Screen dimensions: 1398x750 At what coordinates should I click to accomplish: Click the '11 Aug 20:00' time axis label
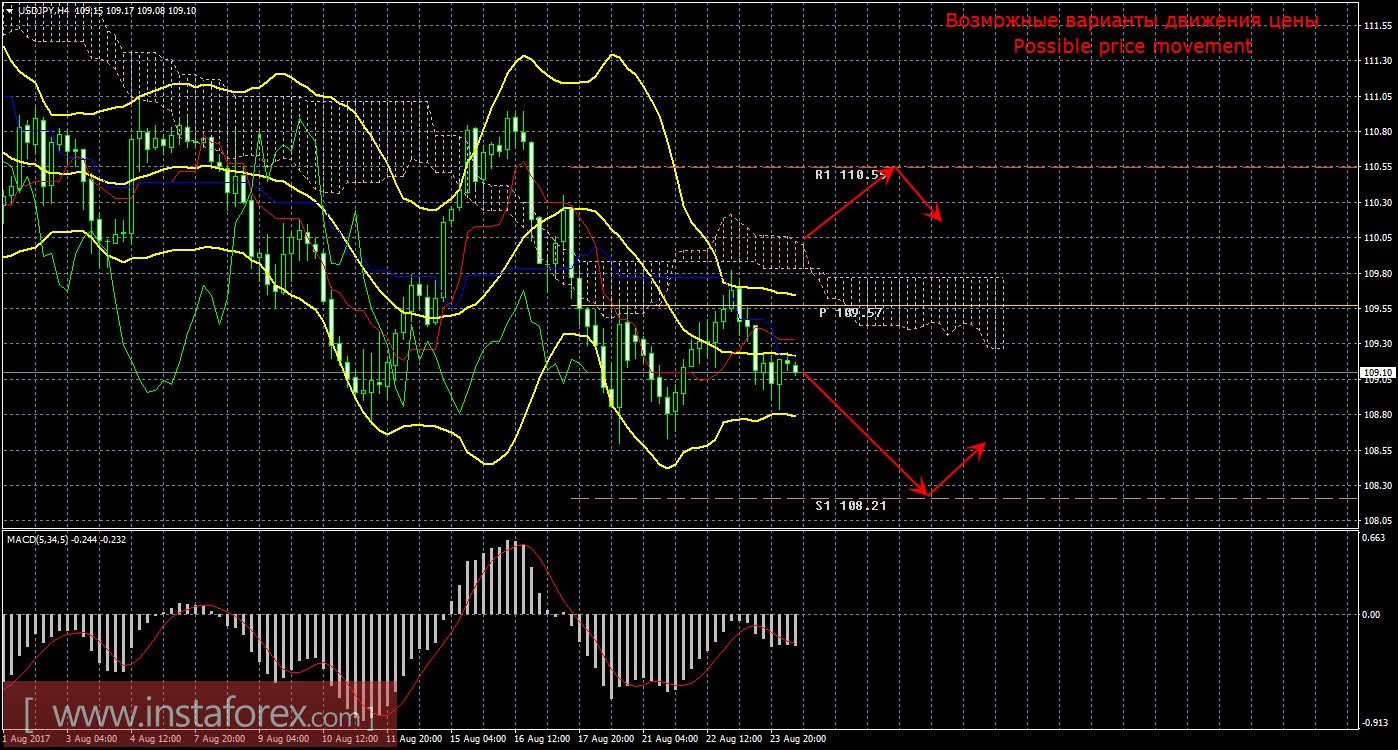pos(415,740)
